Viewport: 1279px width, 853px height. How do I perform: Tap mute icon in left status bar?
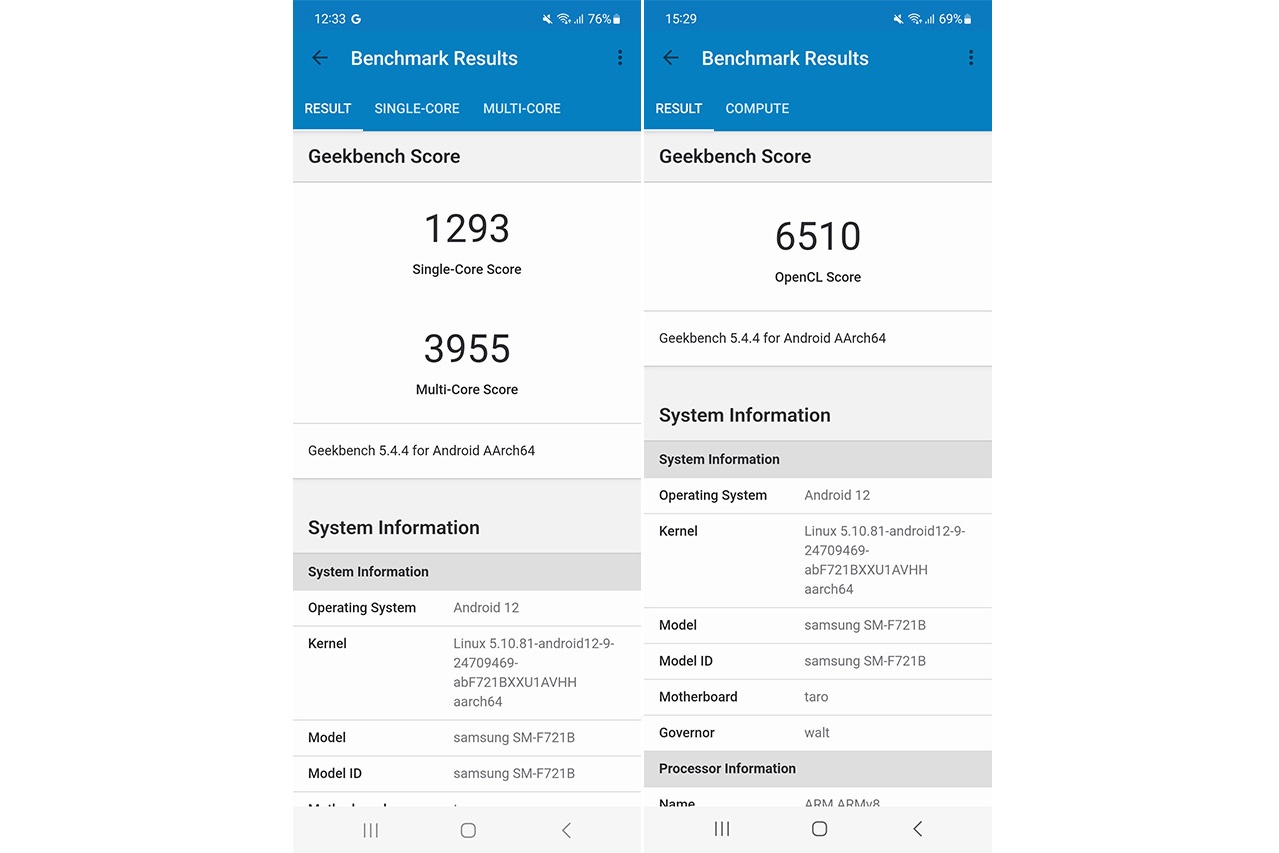pos(548,19)
